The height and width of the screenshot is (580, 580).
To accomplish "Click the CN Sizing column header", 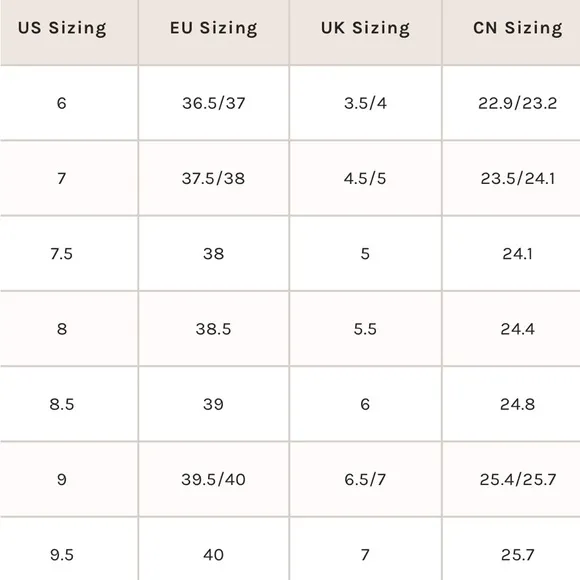I will pyautogui.click(x=511, y=32).
